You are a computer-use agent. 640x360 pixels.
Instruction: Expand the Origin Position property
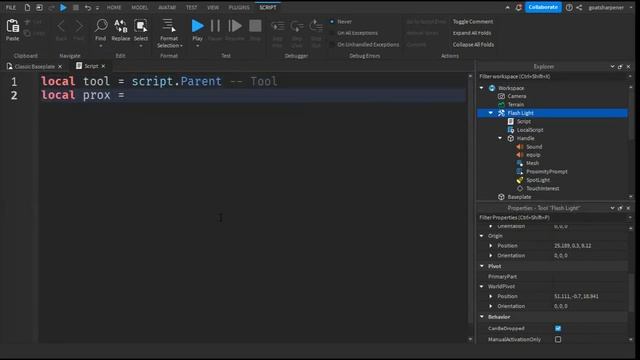tap(491, 246)
